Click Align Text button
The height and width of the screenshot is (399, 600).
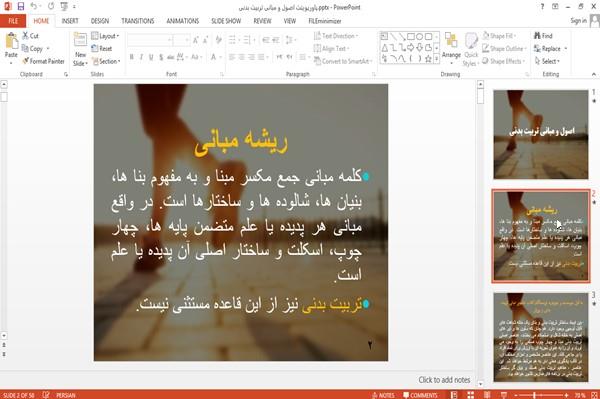click(x=331, y=49)
